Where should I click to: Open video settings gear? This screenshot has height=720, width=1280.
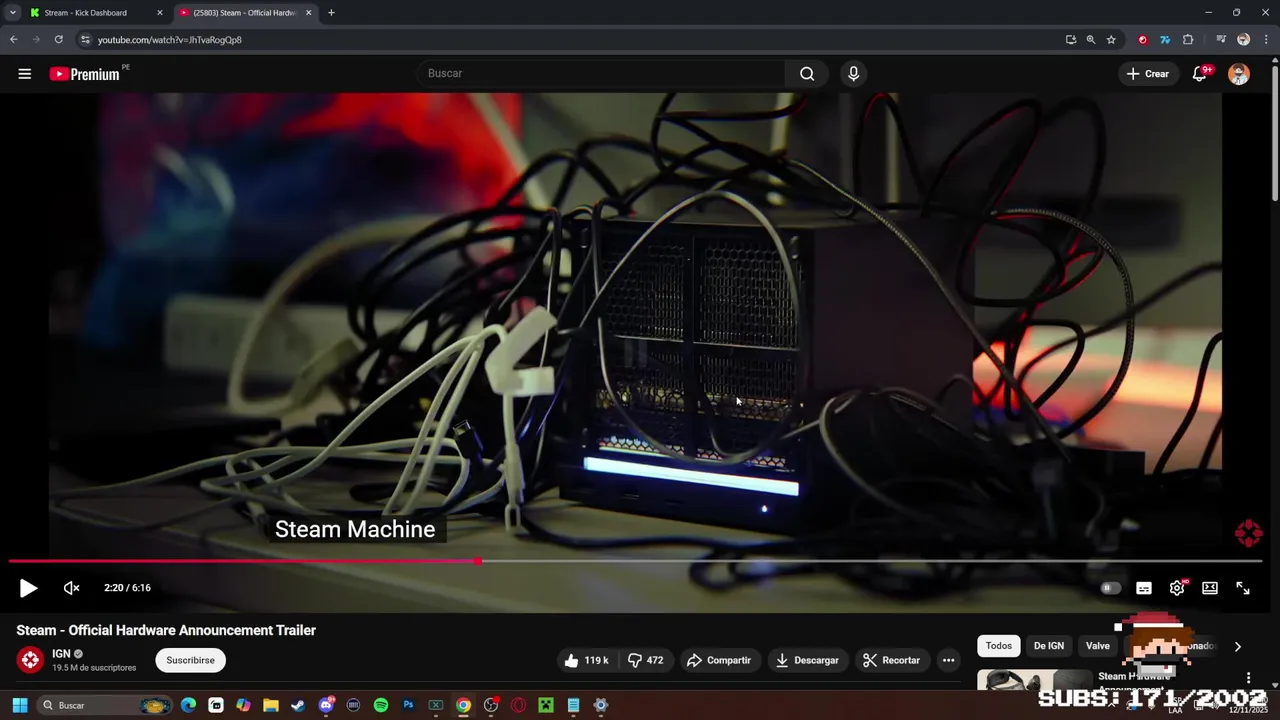pyautogui.click(x=1177, y=588)
